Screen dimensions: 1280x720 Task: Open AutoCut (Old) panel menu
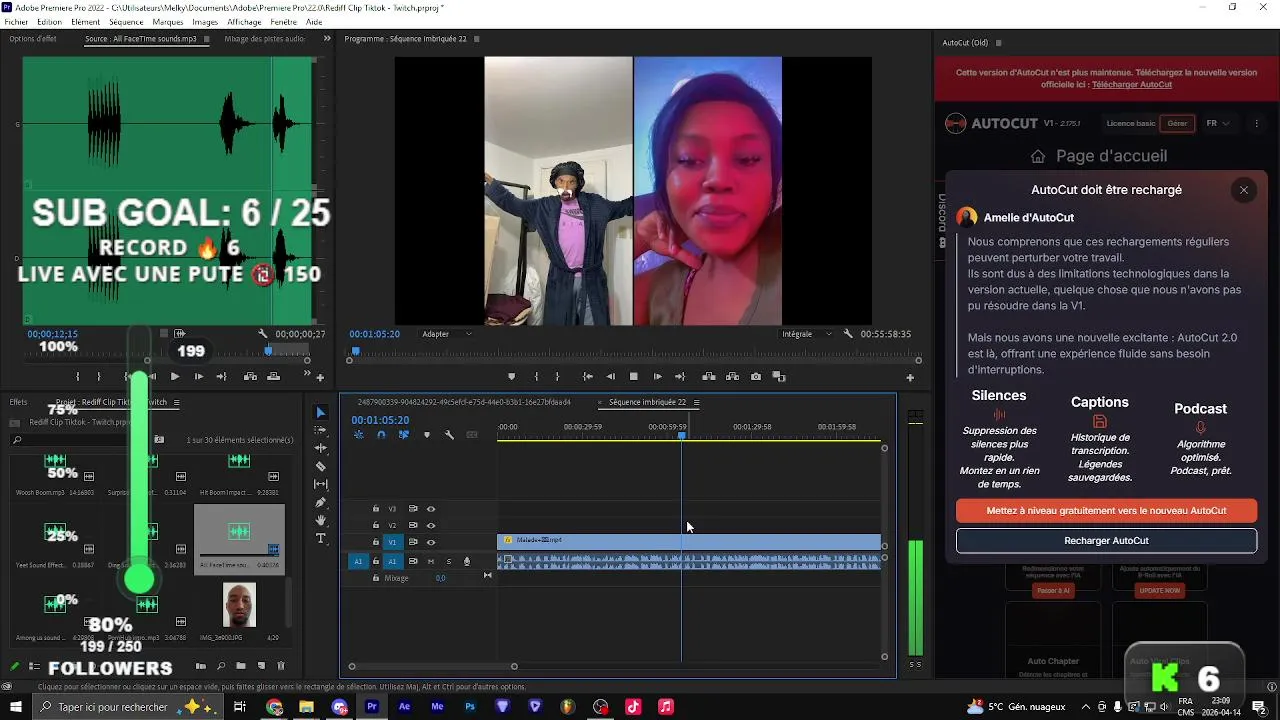tap(998, 43)
